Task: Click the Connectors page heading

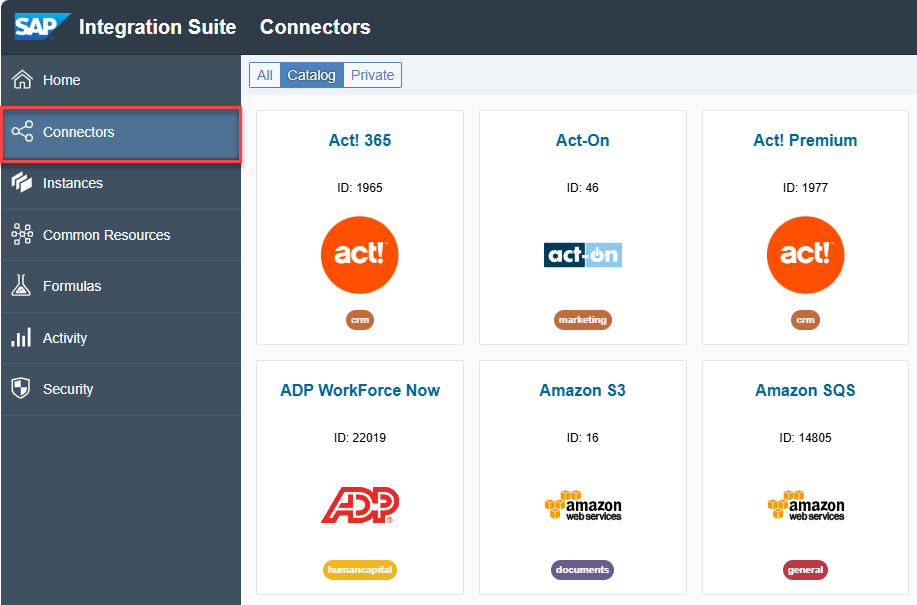Action: coord(315,27)
